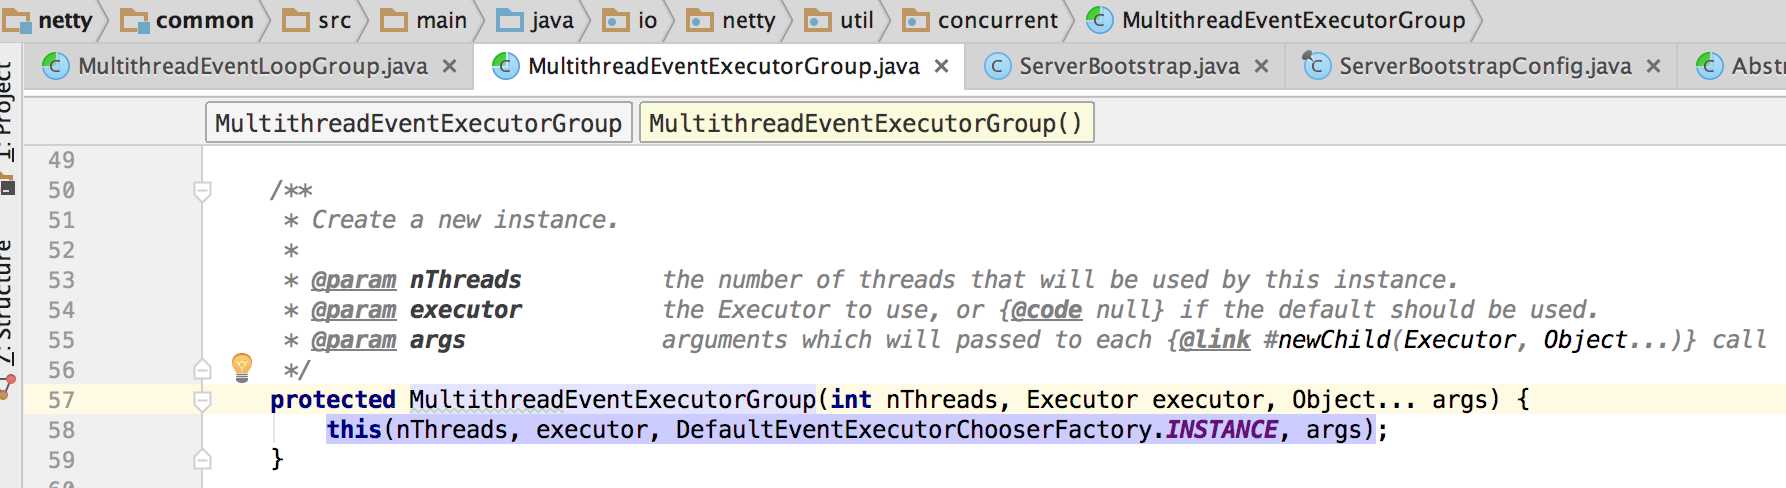Collapse the Javadoc comment at line 50
Screen dimensions: 1786x488
pos(202,190)
